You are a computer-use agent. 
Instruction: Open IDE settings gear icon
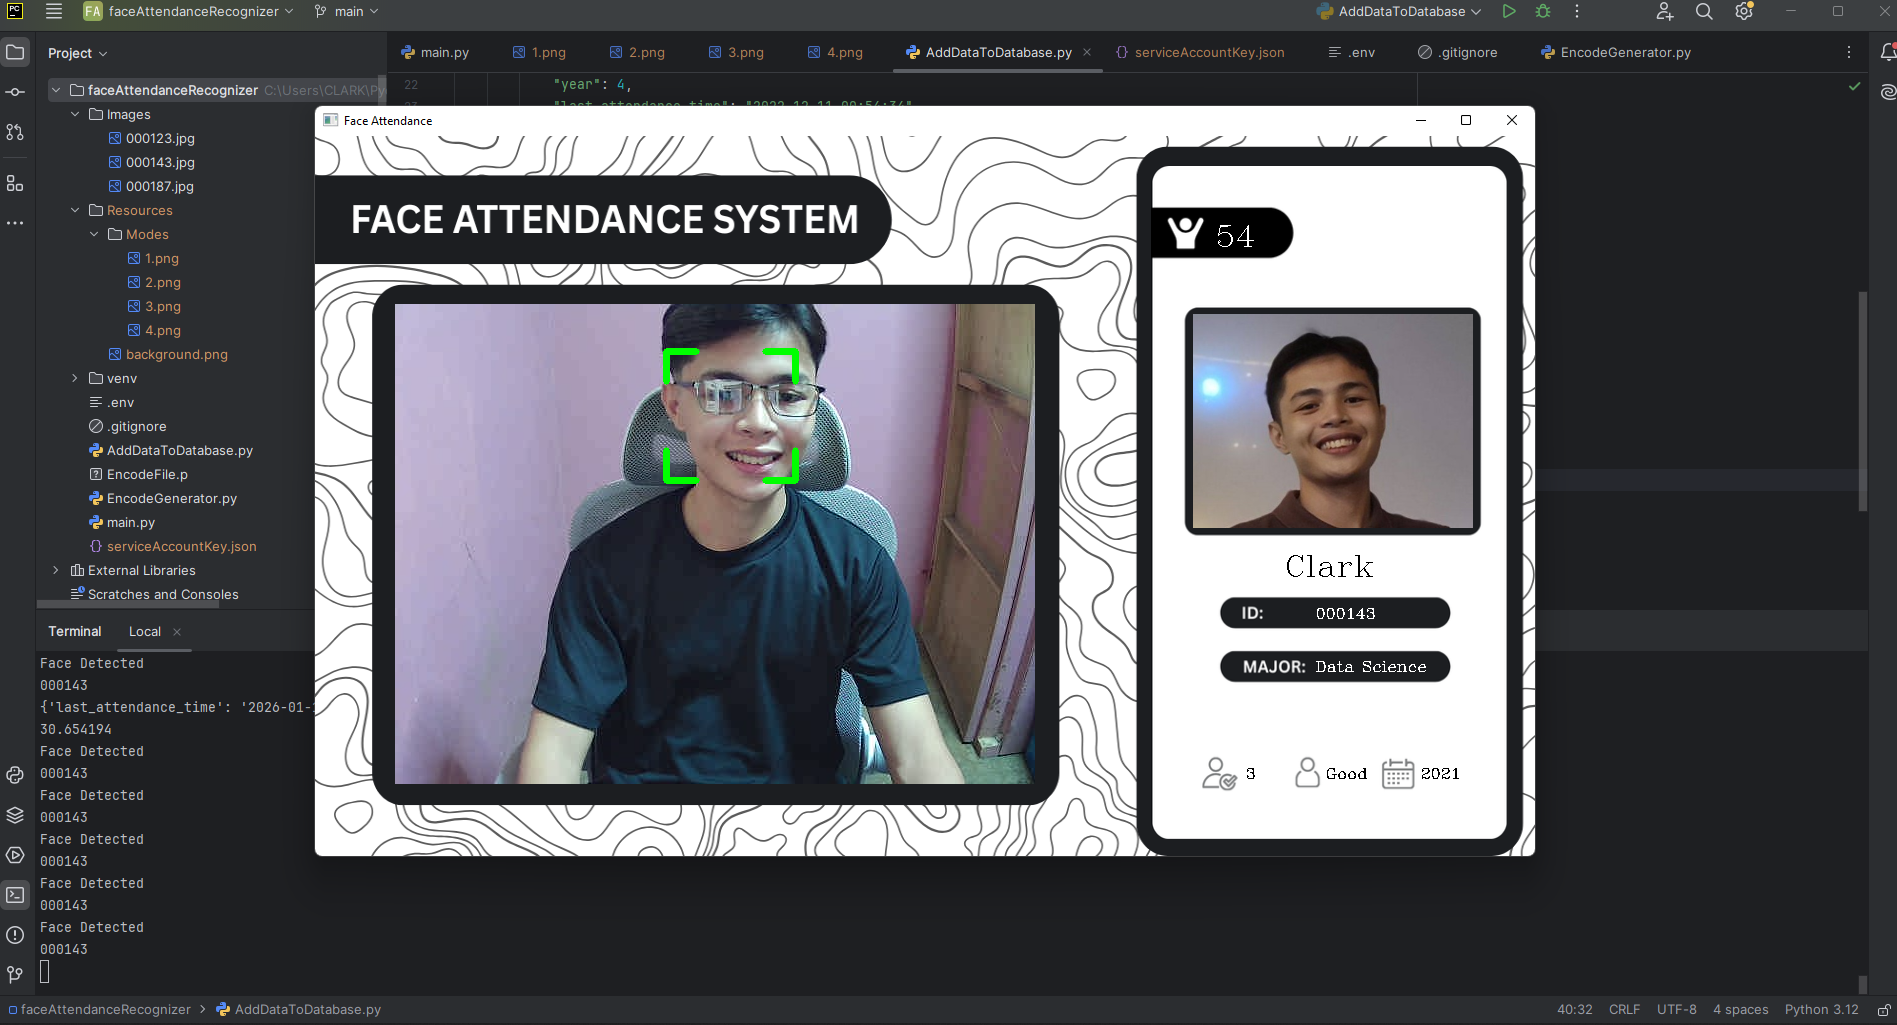tap(1744, 12)
